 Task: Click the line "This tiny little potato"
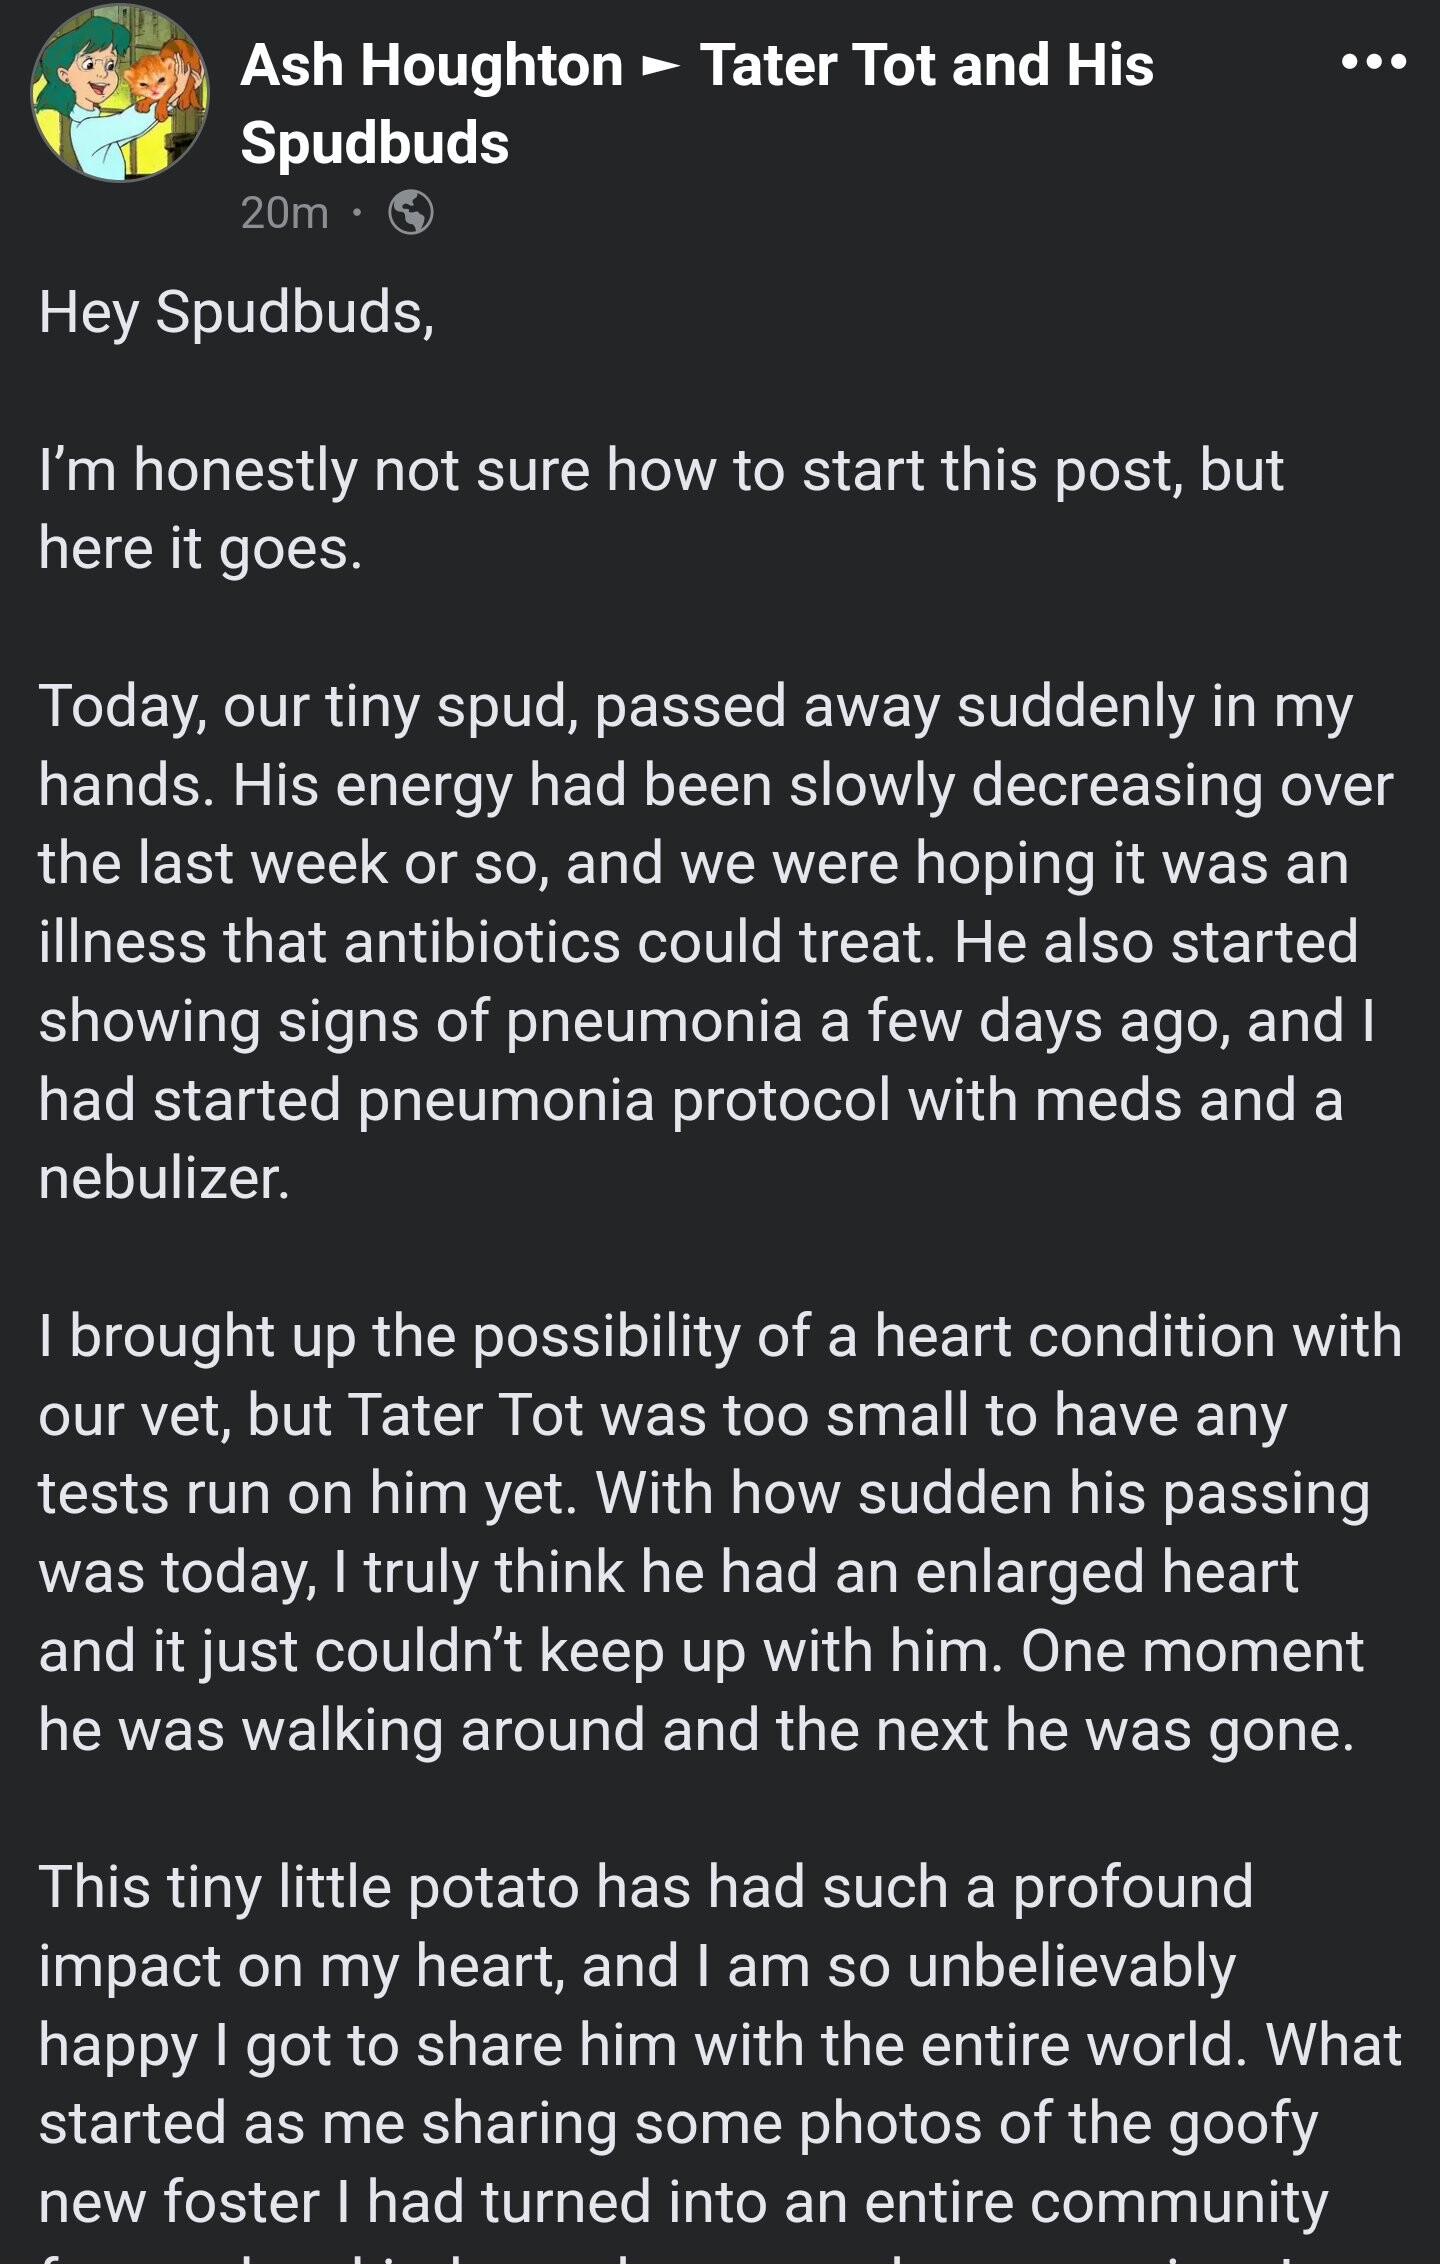click(645, 1887)
